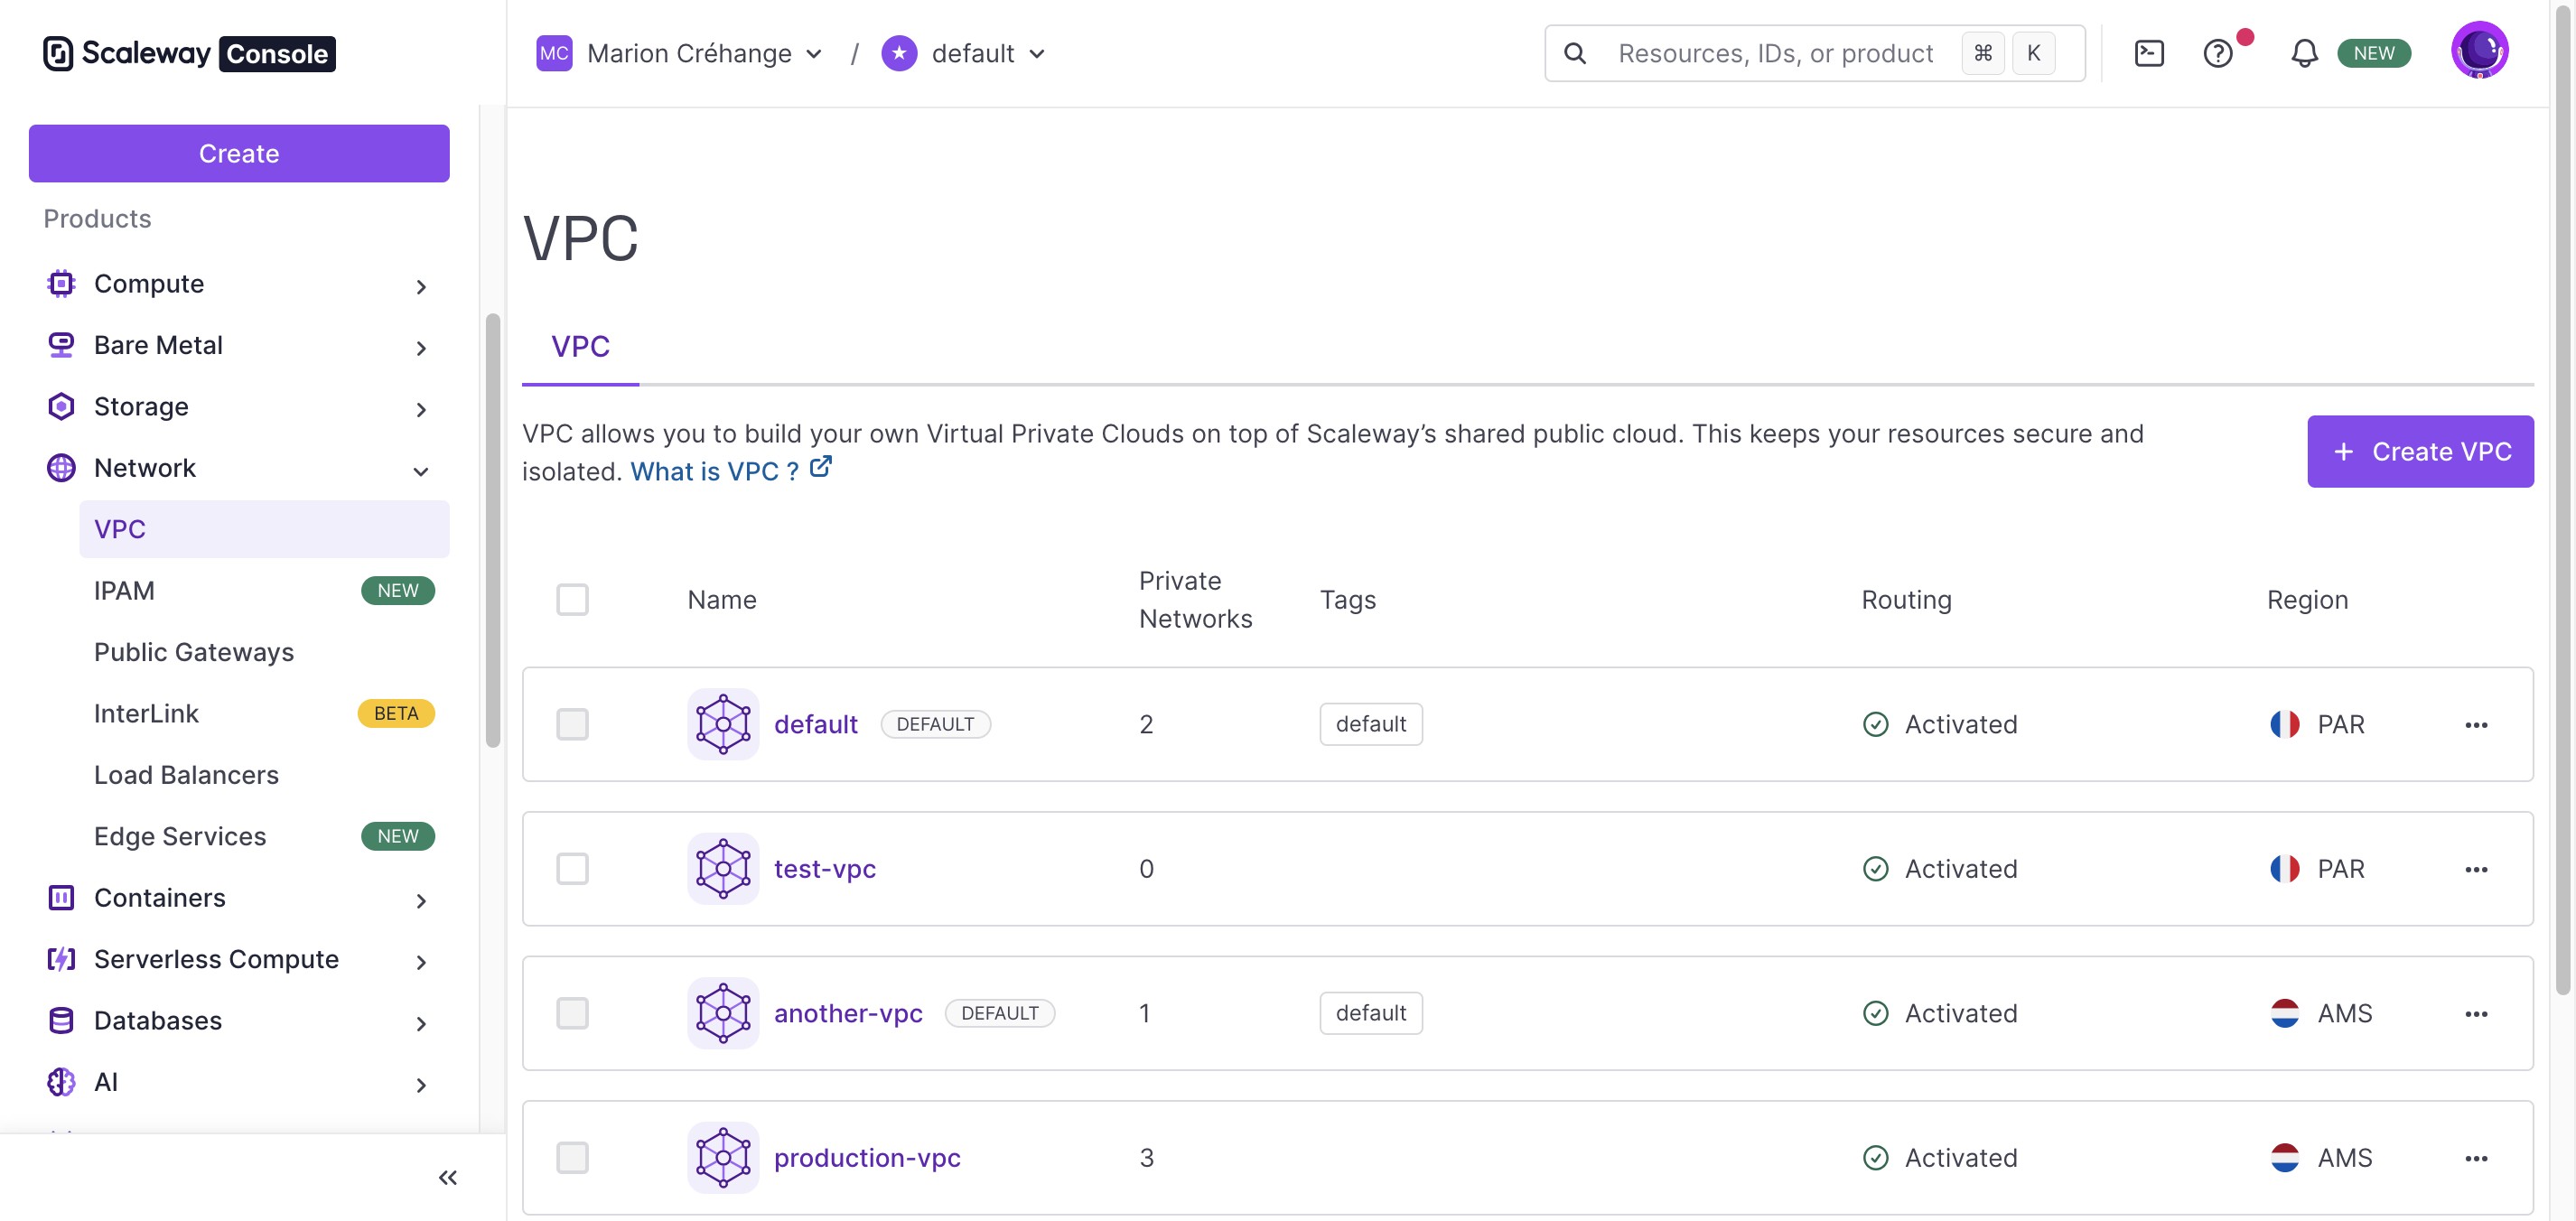Viewport: 2576px width, 1221px height.
Task: Click the green NEW badge beside the bell
Action: click(2374, 53)
